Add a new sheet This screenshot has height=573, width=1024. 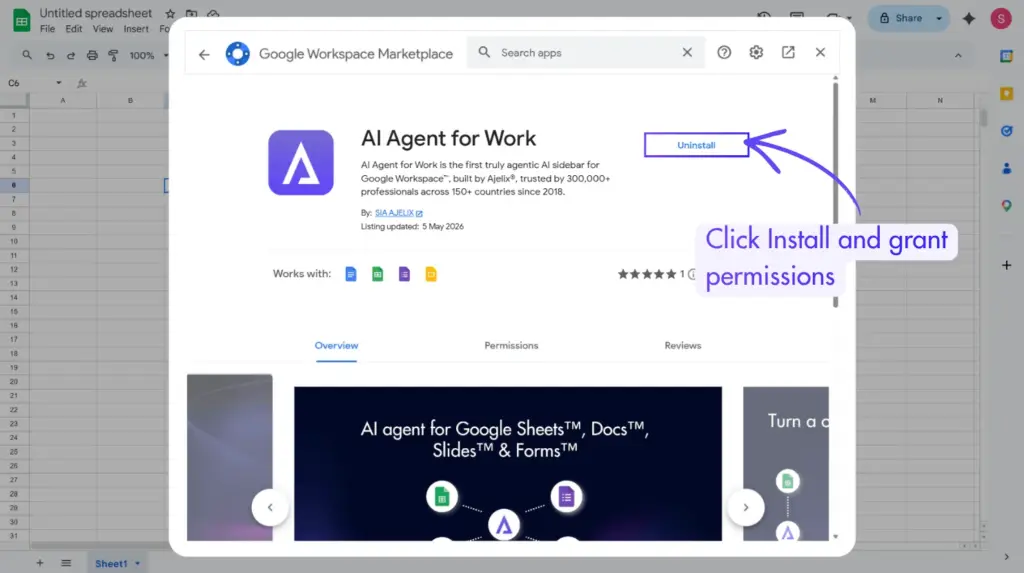(x=40, y=563)
